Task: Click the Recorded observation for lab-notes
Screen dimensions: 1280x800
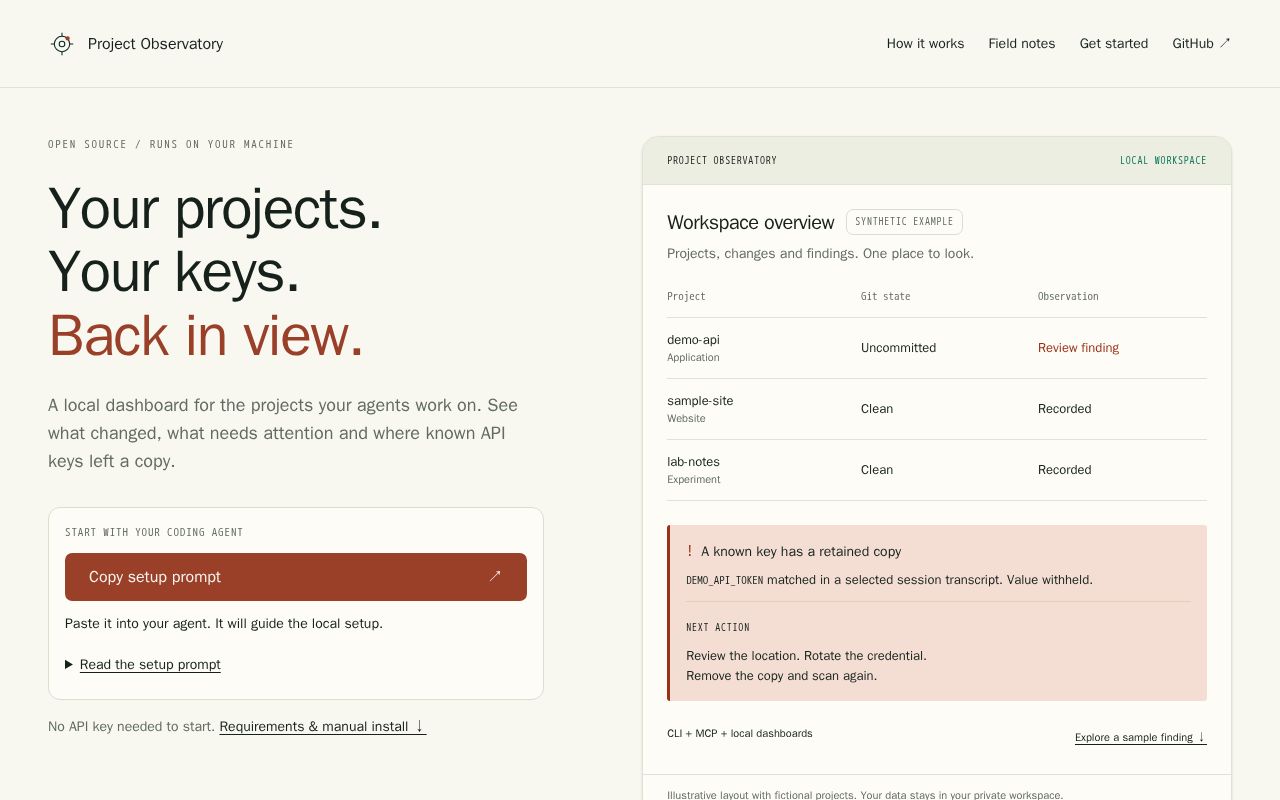Action: click(1064, 470)
